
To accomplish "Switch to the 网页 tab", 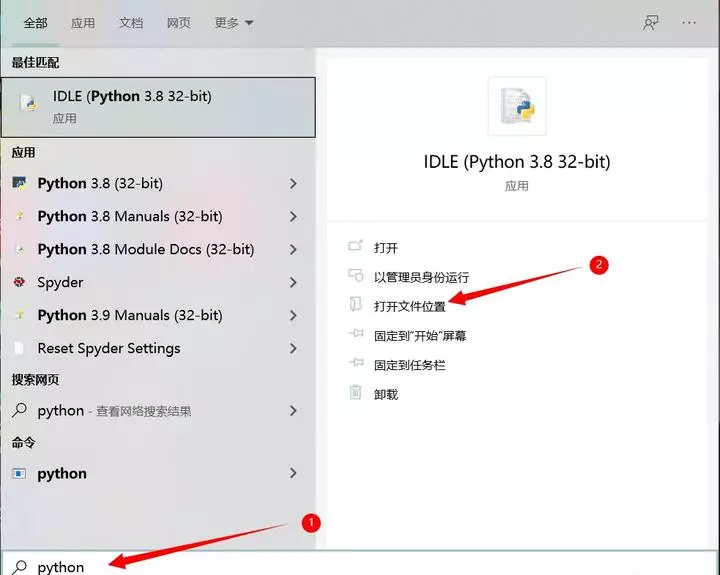I will [x=179, y=23].
